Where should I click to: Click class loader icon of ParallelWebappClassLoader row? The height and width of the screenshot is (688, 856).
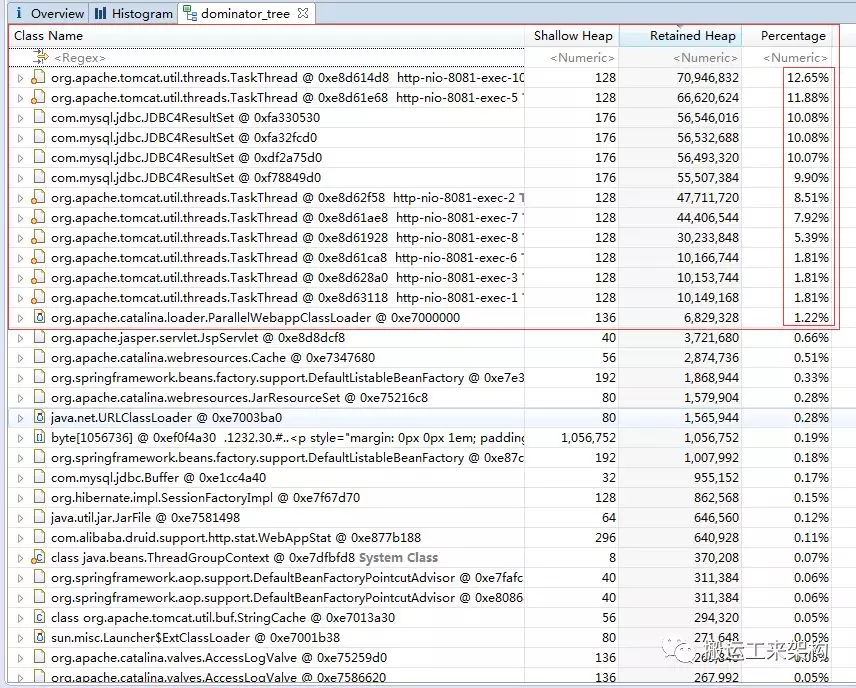click(x=39, y=317)
